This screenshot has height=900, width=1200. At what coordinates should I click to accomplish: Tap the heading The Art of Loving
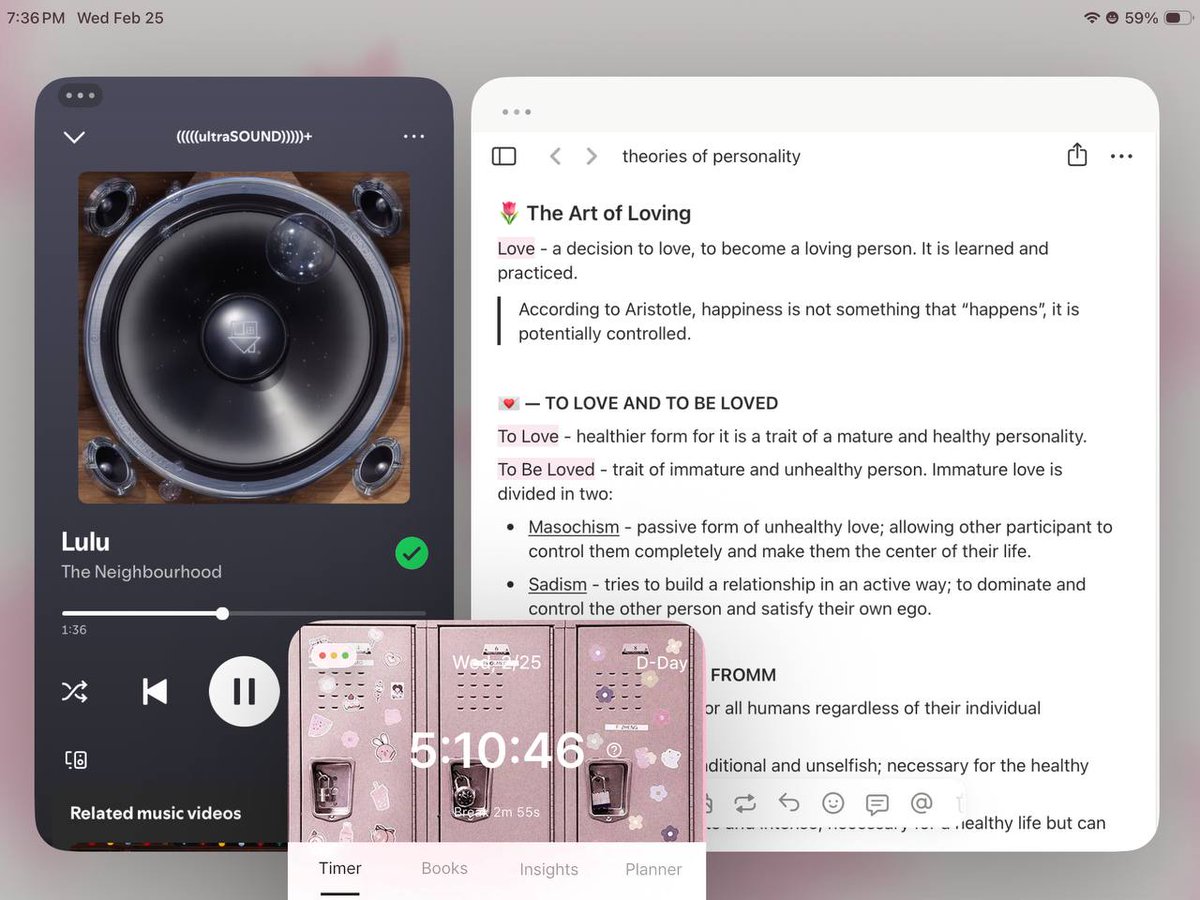(x=609, y=213)
